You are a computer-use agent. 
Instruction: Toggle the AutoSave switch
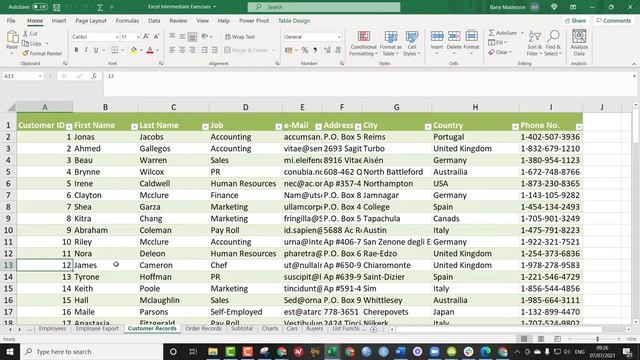coord(40,7)
